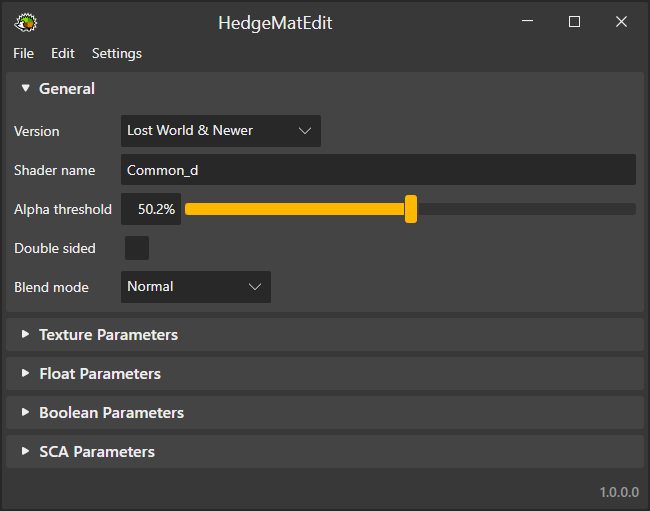Click the Blend mode label
Image resolution: width=650 pixels, height=511 pixels.
(x=51, y=287)
